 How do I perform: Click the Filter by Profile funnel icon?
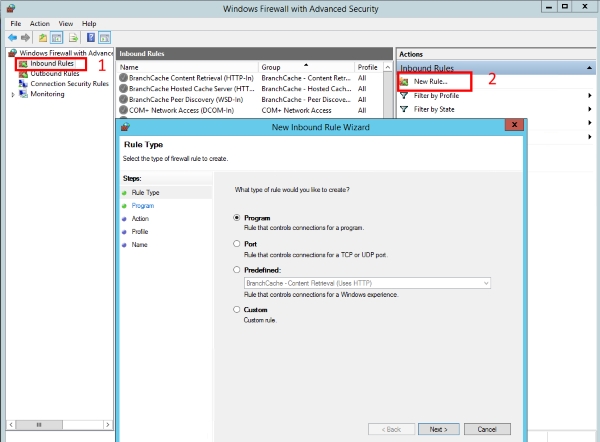(x=405, y=96)
